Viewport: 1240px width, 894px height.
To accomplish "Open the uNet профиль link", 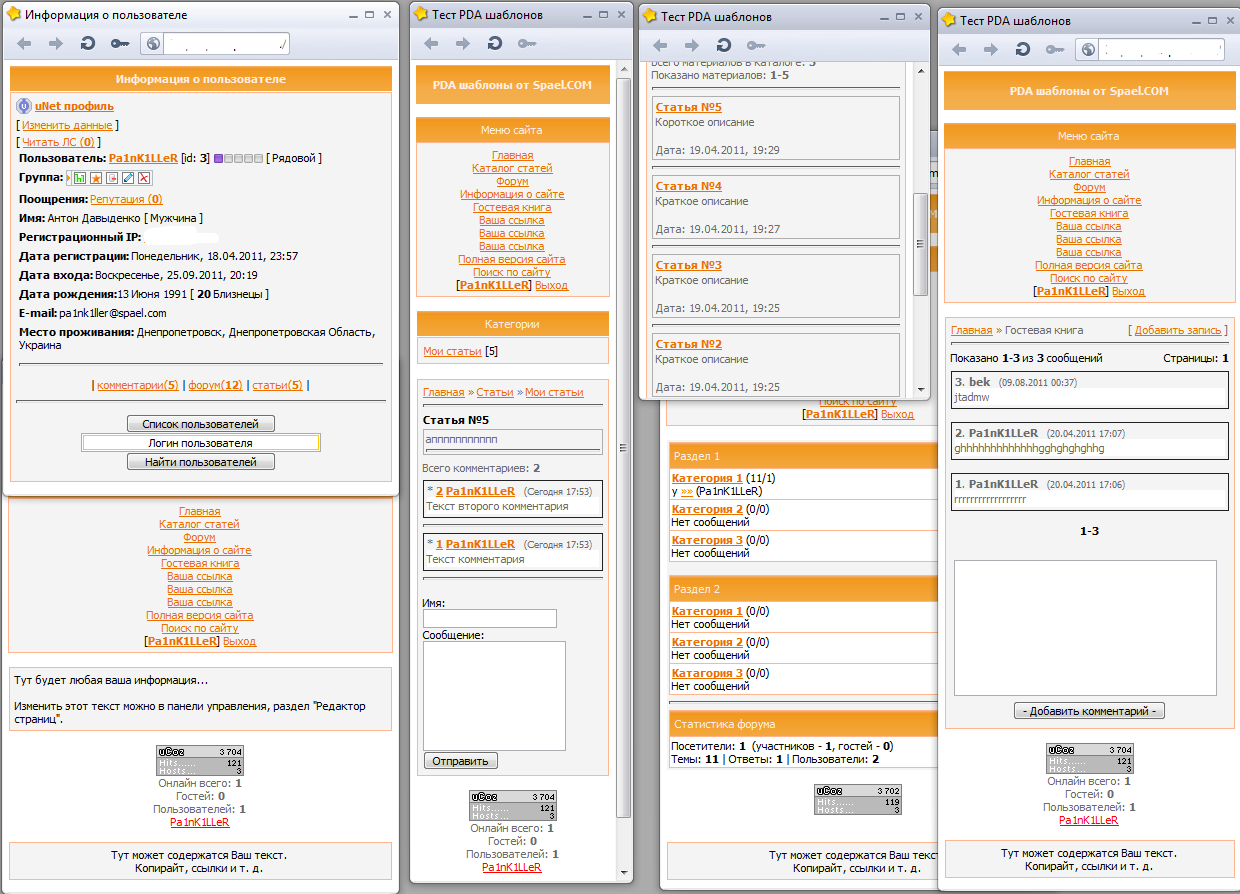I will coord(74,106).
